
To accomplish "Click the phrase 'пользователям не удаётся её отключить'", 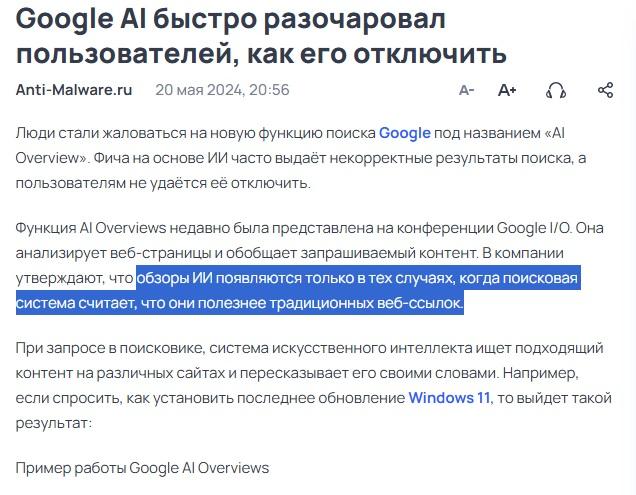I will pyautogui.click(x=161, y=183).
